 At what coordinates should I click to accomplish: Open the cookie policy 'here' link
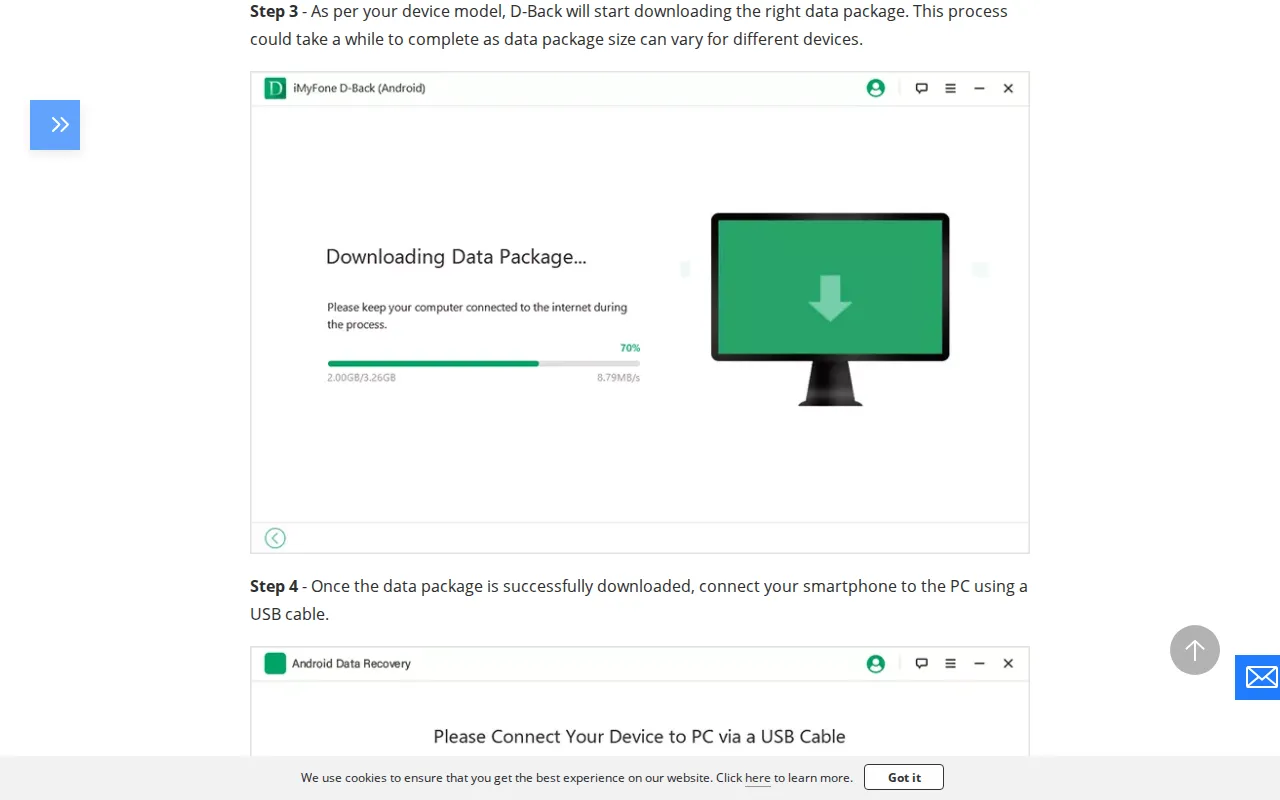[758, 778]
